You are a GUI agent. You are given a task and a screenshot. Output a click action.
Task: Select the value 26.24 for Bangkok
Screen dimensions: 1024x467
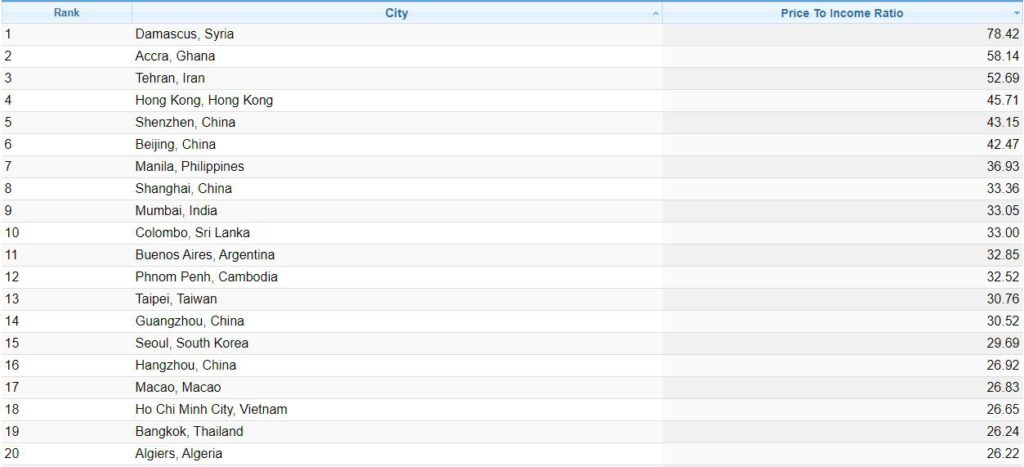click(x=1002, y=432)
